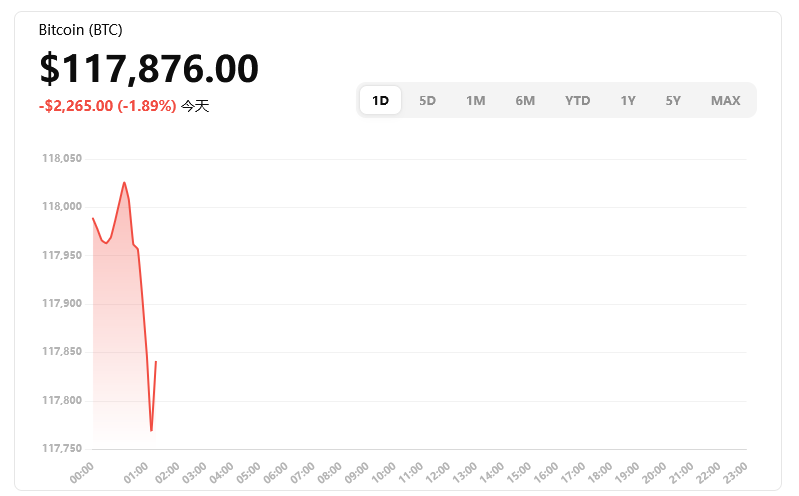Screen dimensions: 799x496
Task: Display the 5Y price chart
Action: tap(673, 100)
